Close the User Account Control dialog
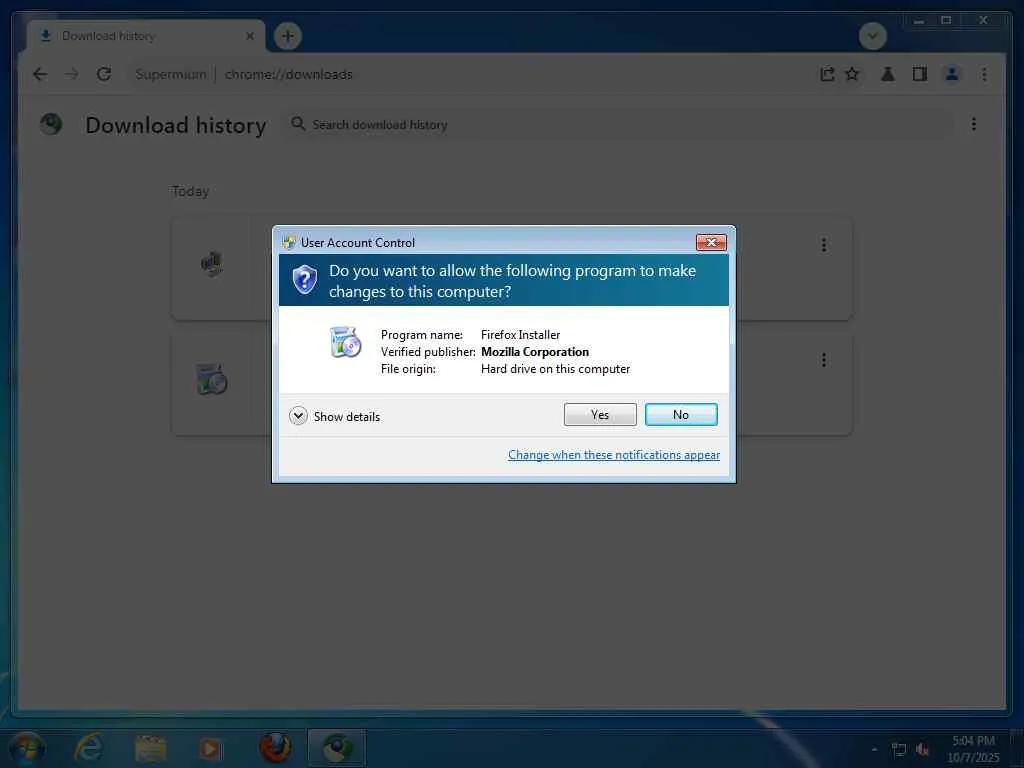 [x=711, y=242]
